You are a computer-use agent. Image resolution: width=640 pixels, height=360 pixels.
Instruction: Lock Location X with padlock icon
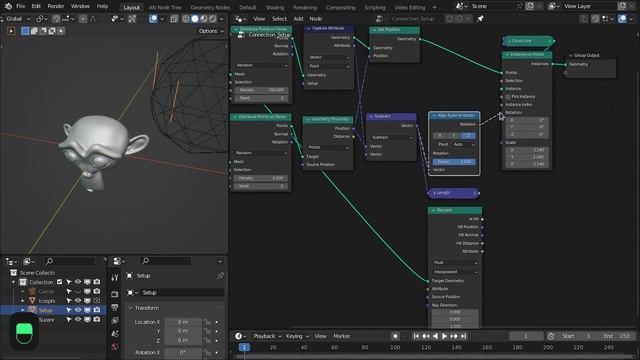[208, 322]
